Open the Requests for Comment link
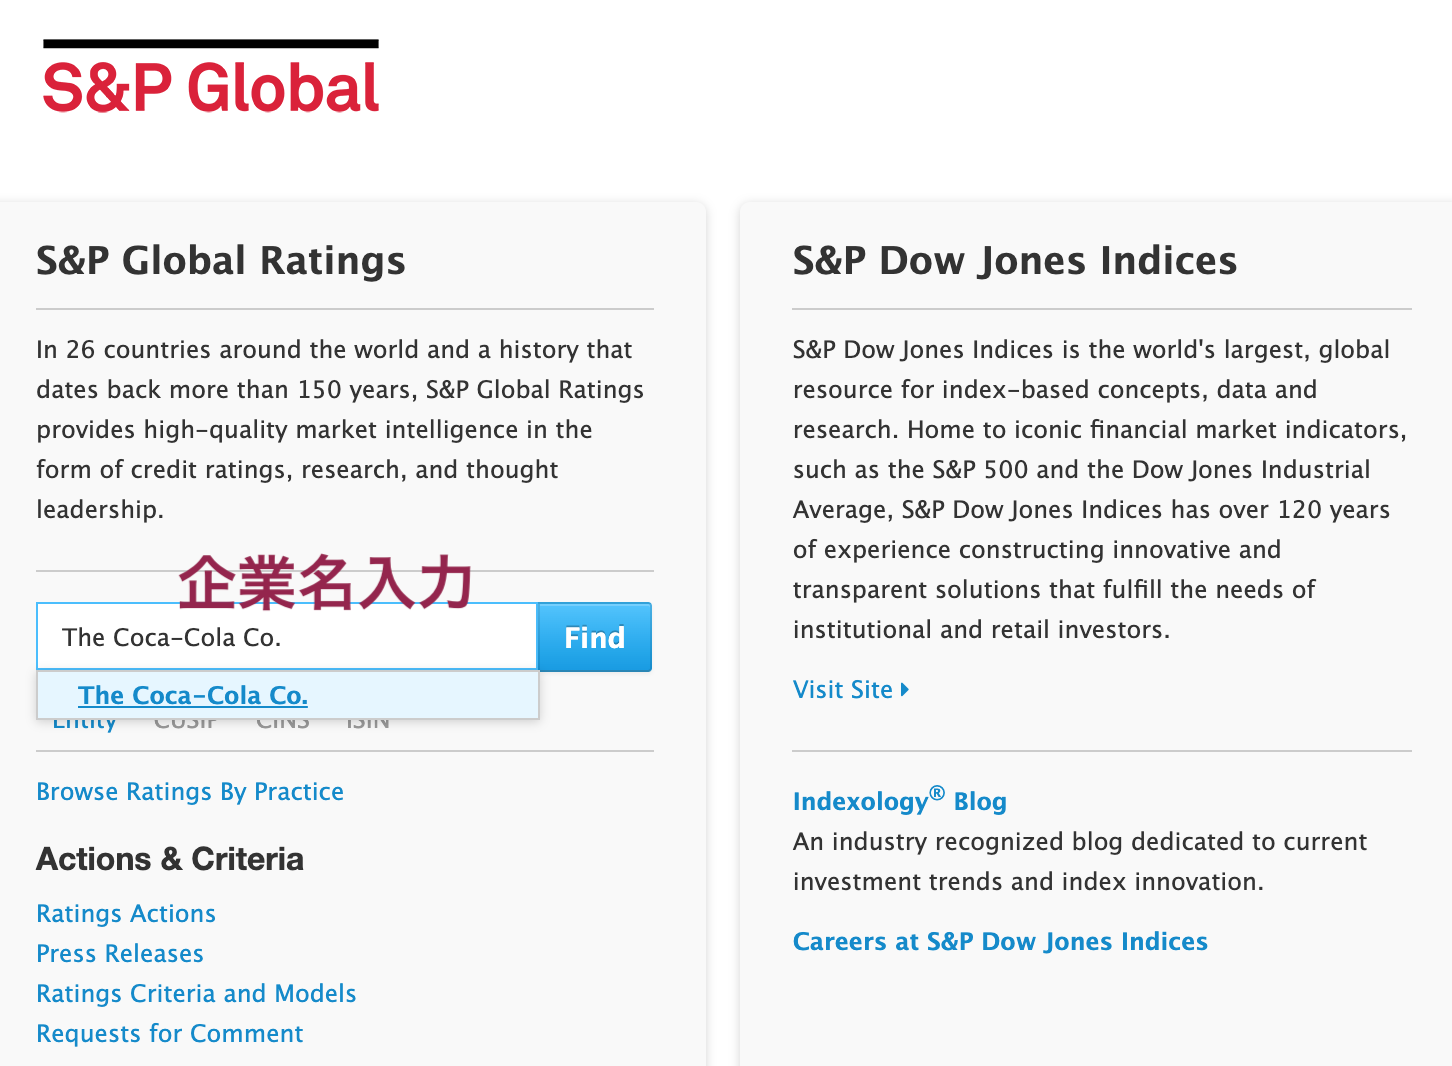The height and width of the screenshot is (1066, 1452). pos(170,1033)
